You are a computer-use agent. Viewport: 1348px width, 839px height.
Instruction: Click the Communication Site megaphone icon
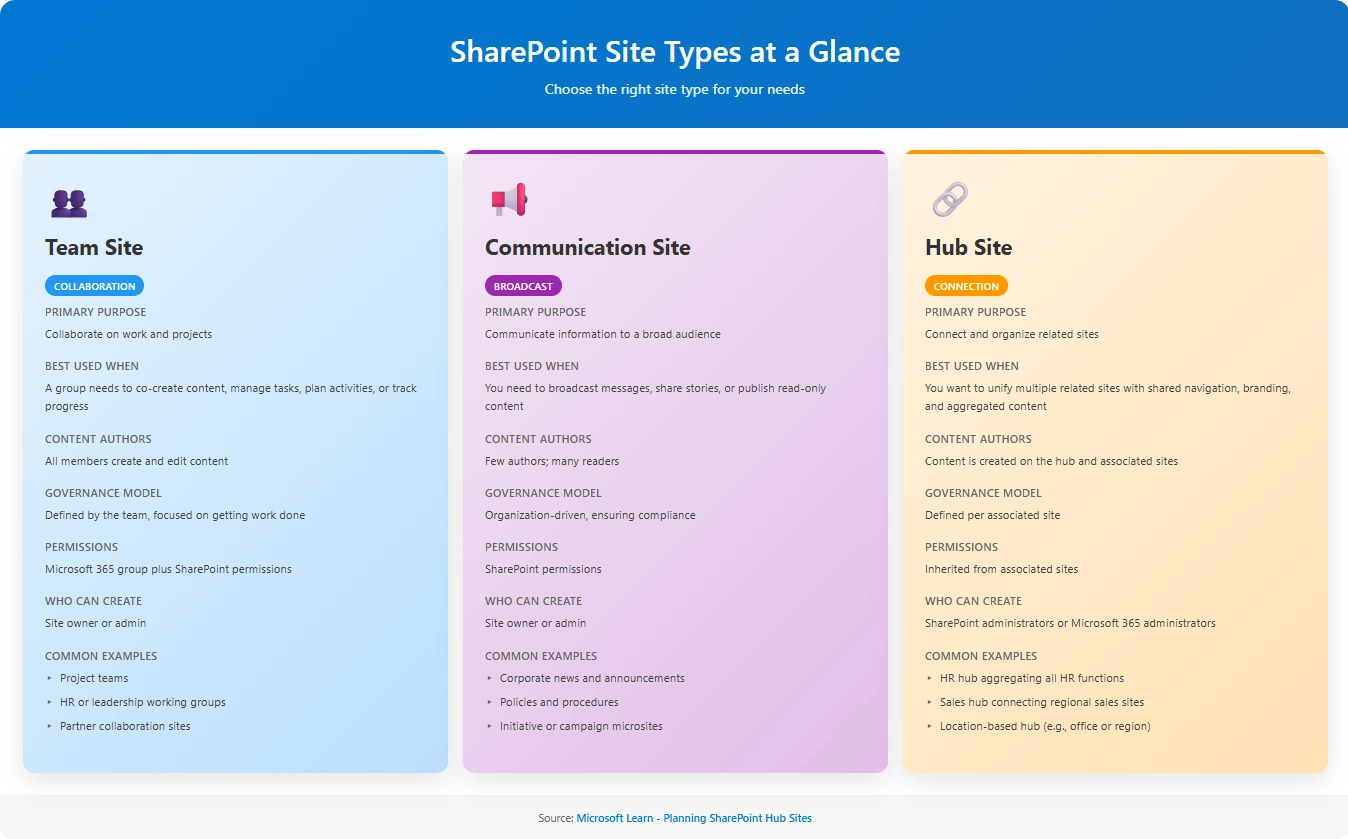[x=509, y=200]
